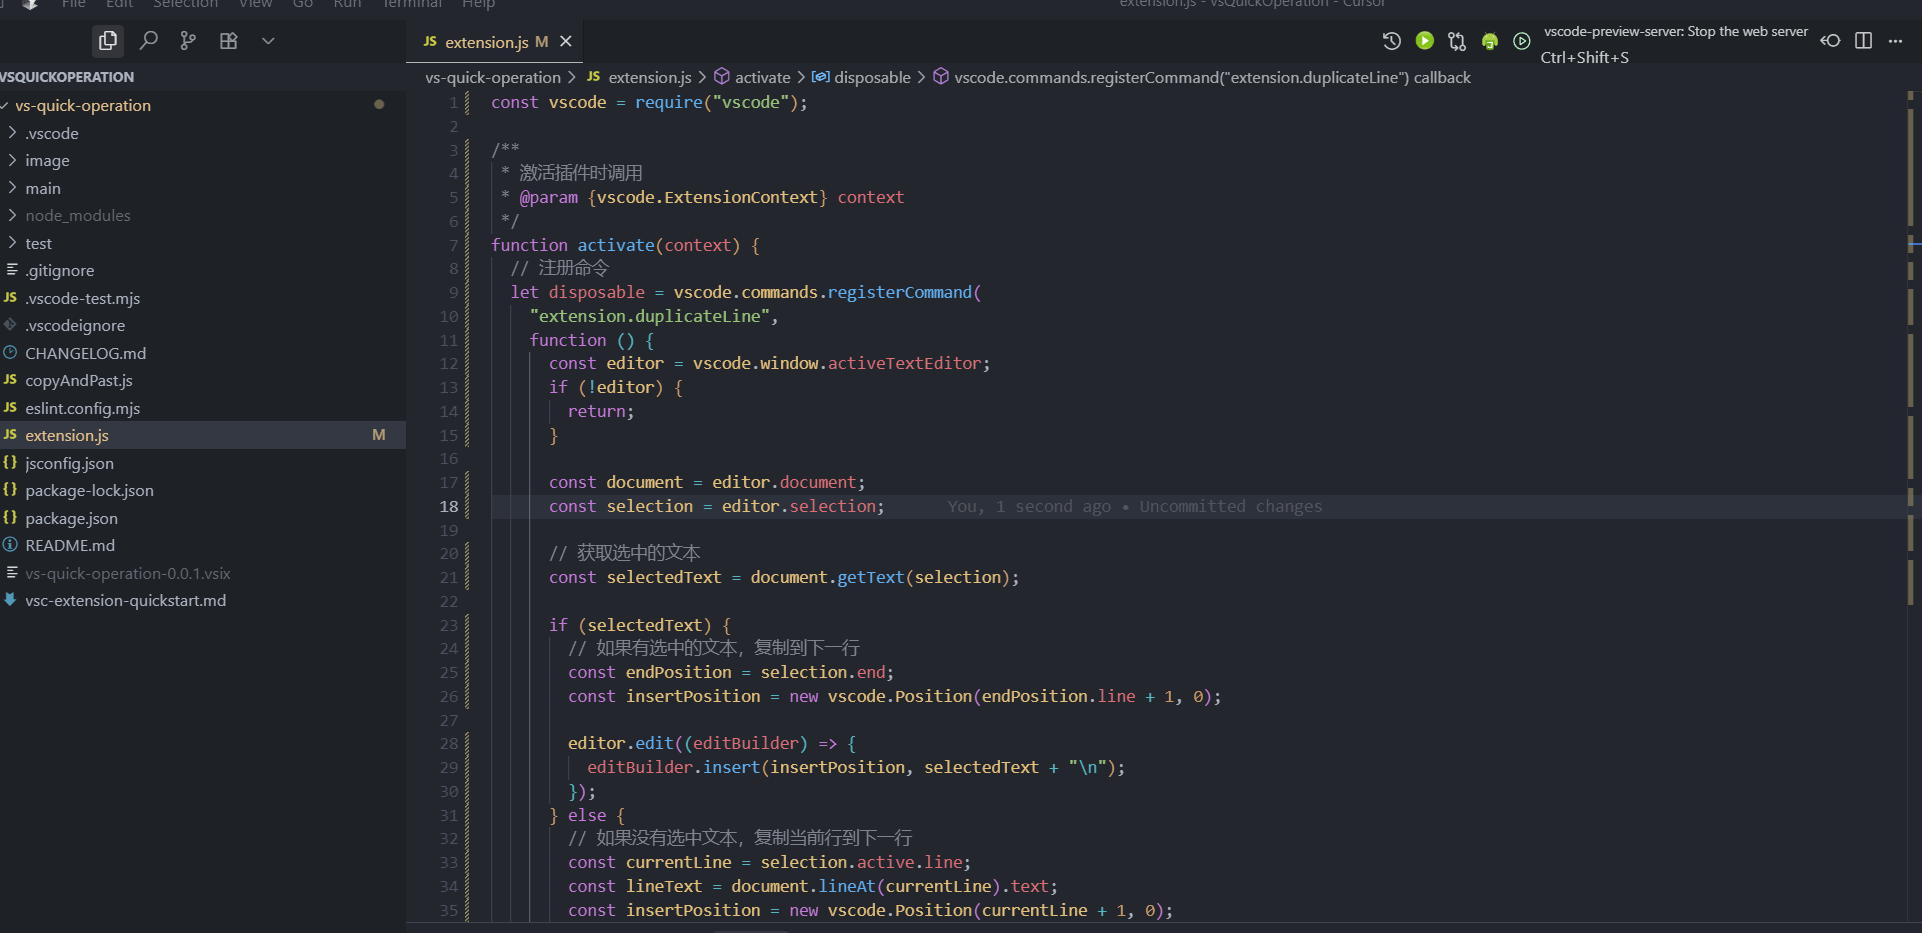Screen dimensions: 1922x933
Task: Open the Selection menu
Action: click(185, 3)
